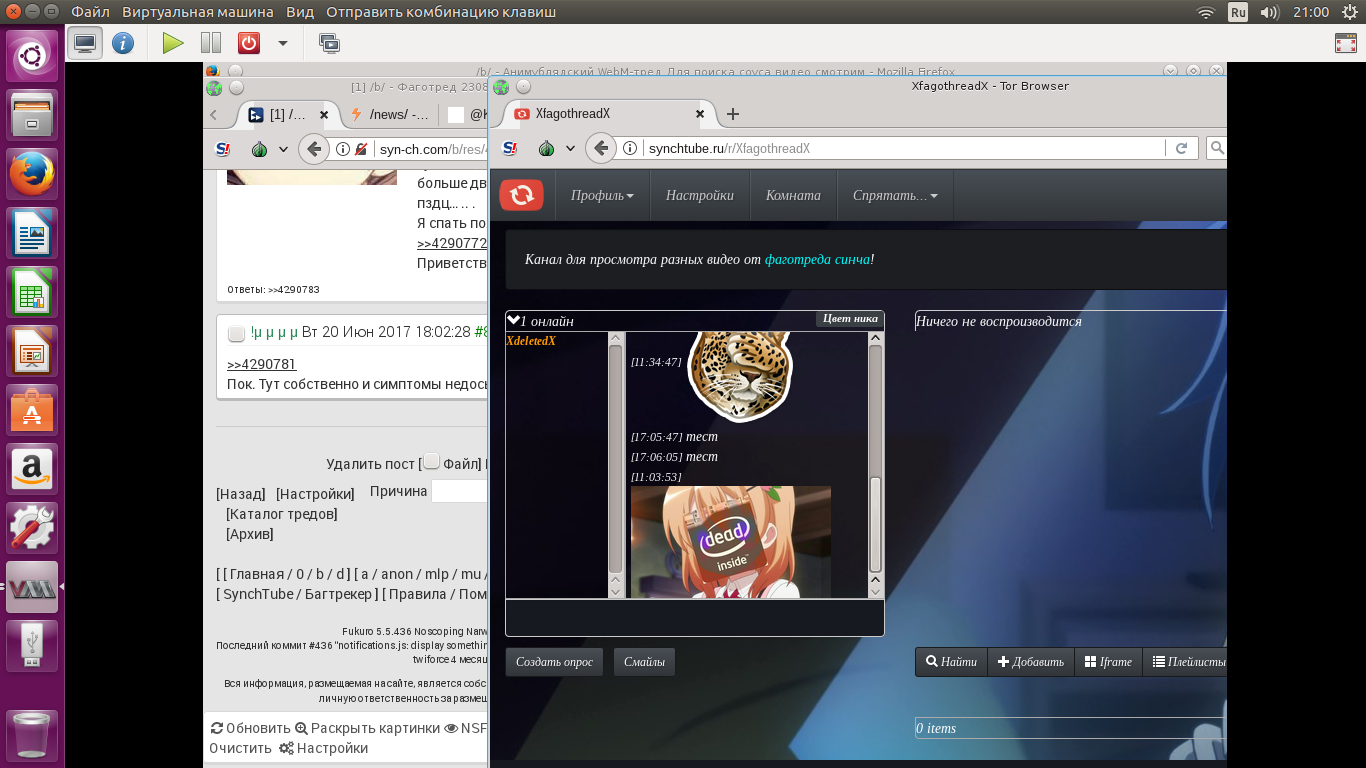Click NoScript S icon in Tor Browser
The width and height of the screenshot is (1366, 768).
[510, 148]
